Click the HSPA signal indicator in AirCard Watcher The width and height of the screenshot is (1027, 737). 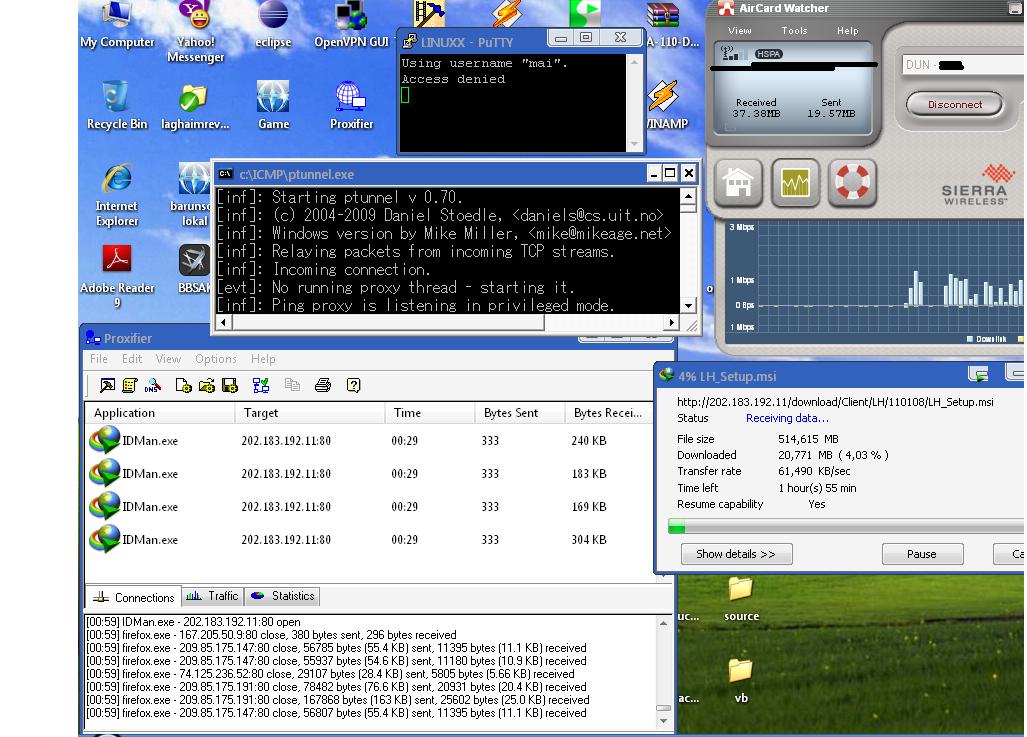768,54
